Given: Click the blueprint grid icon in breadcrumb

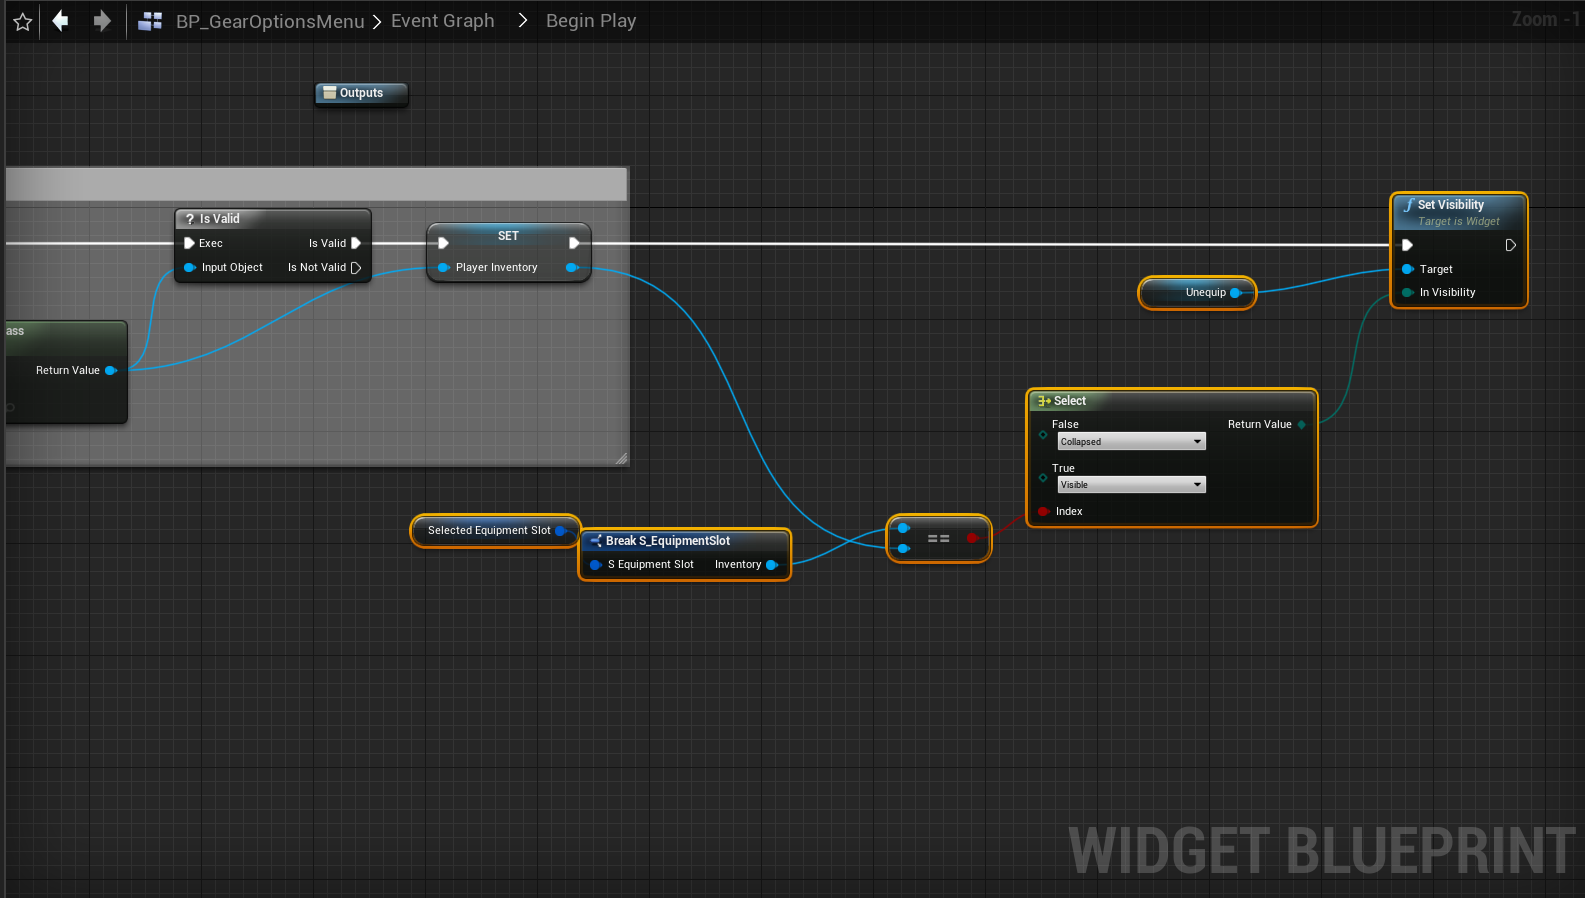Looking at the screenshot, I should [x=150, y=21].
